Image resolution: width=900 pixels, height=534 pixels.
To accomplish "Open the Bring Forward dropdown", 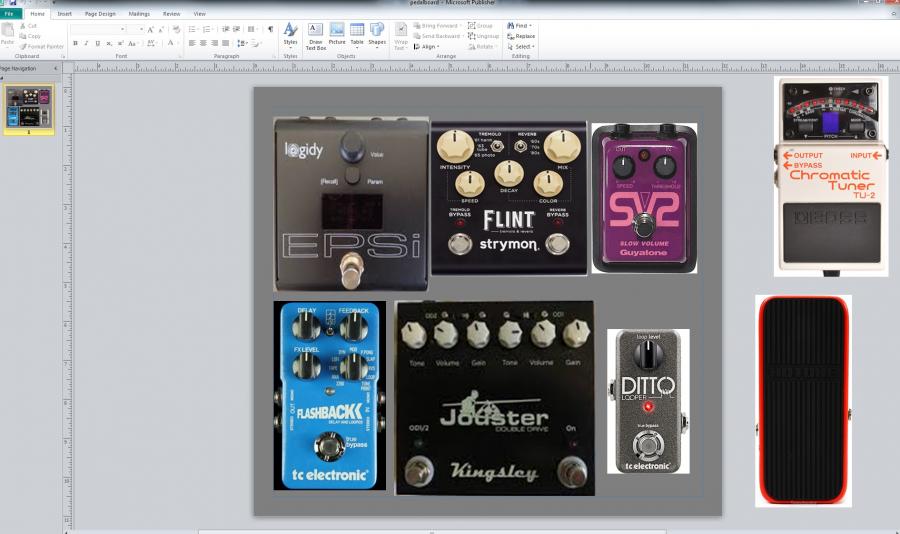I will [x=438, y=26].
